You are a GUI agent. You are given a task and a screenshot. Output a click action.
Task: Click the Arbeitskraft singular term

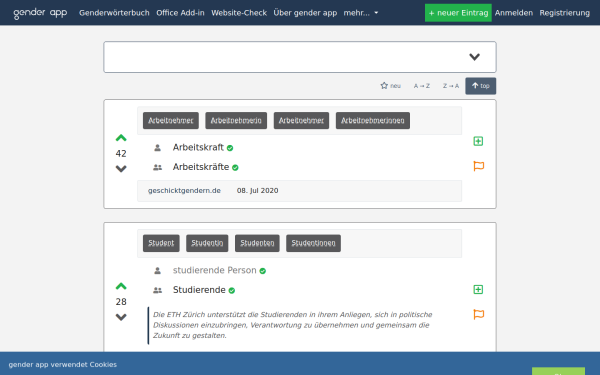point(198,147)
